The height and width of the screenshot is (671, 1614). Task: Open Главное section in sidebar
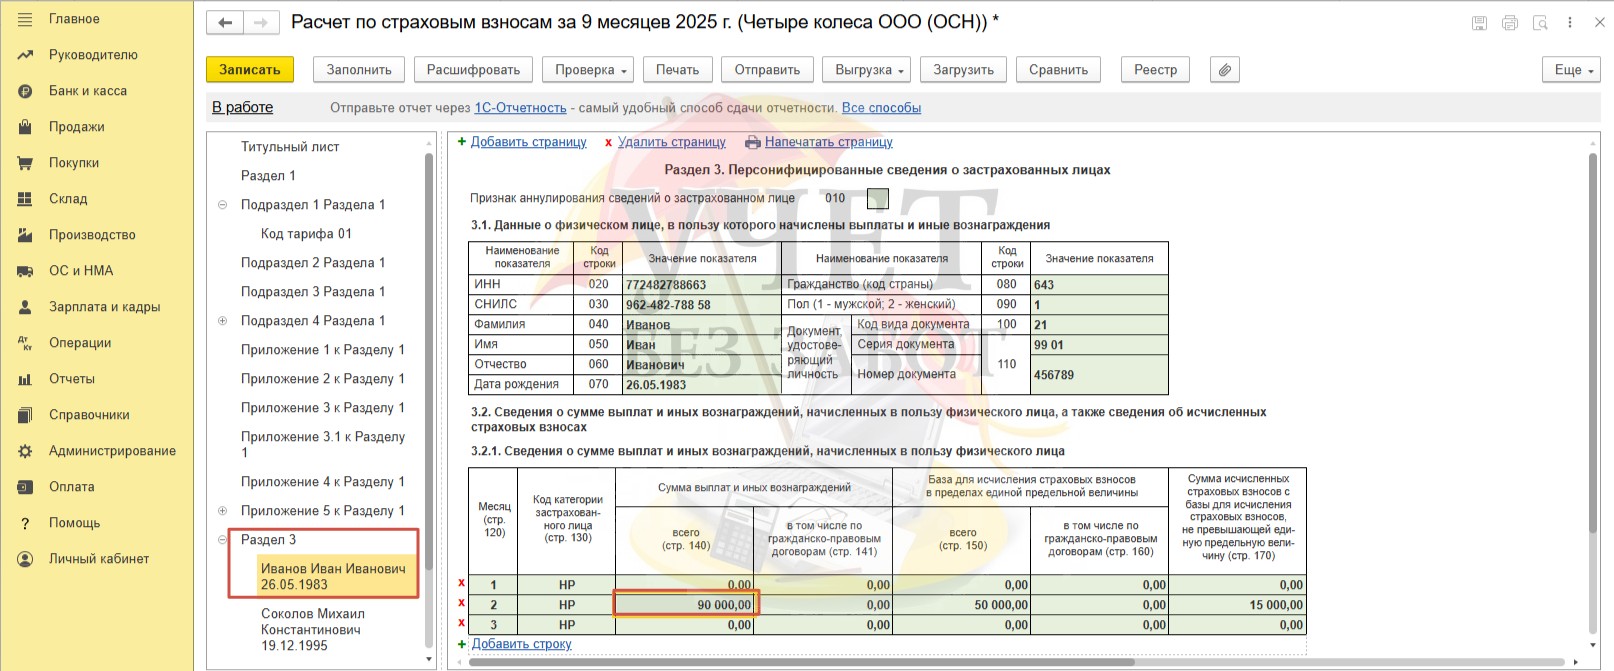point(74,19)
